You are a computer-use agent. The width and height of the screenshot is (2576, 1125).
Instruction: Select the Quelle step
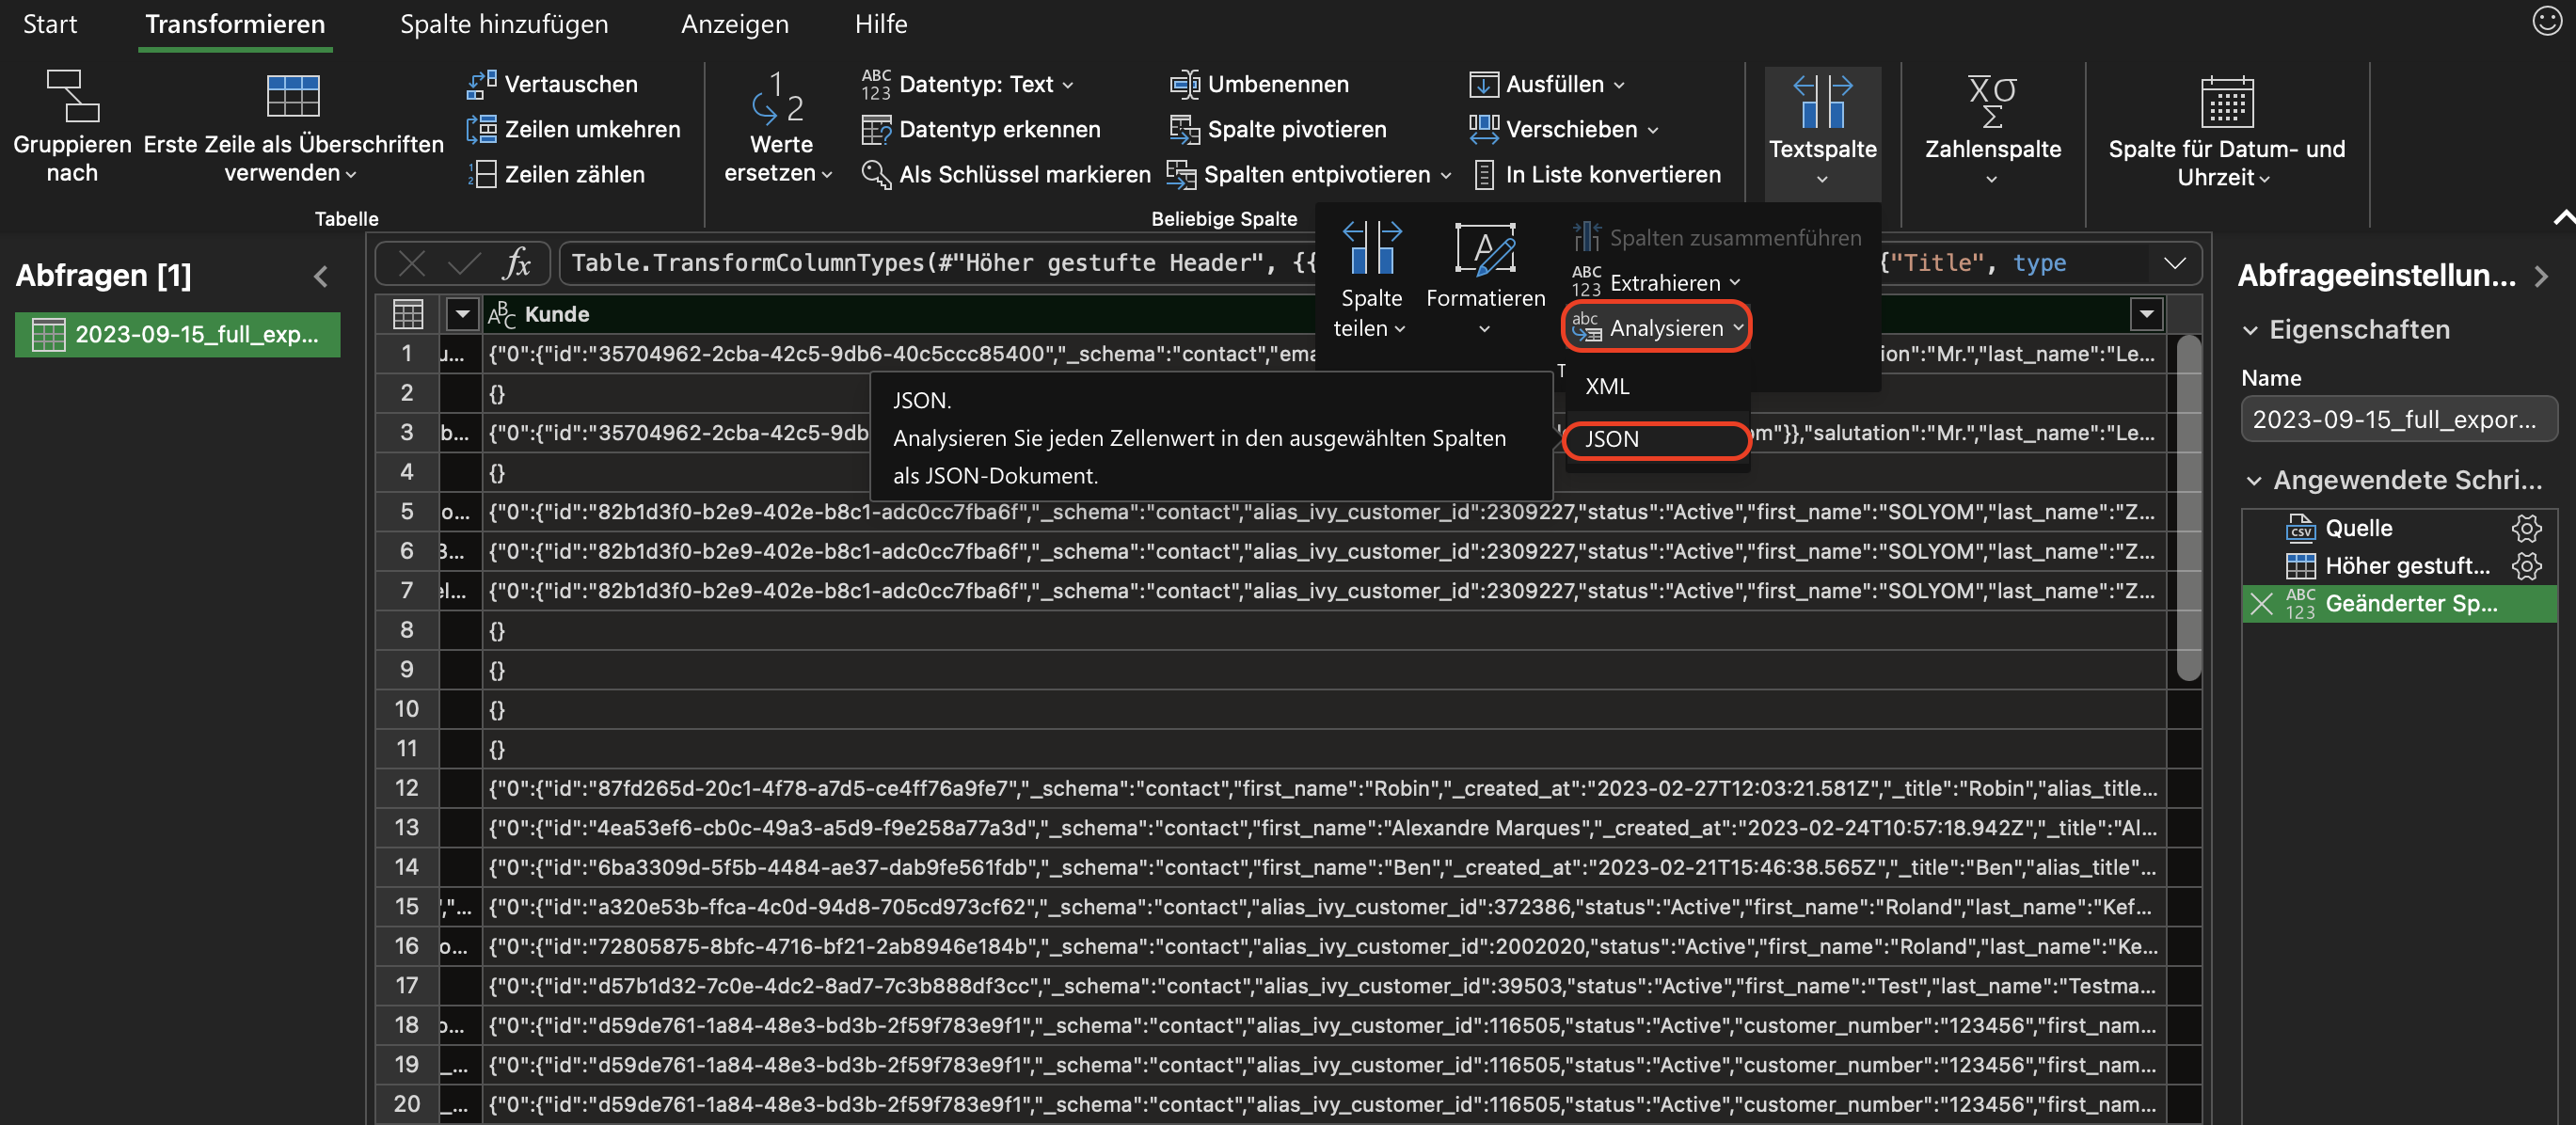[2358, 528]
